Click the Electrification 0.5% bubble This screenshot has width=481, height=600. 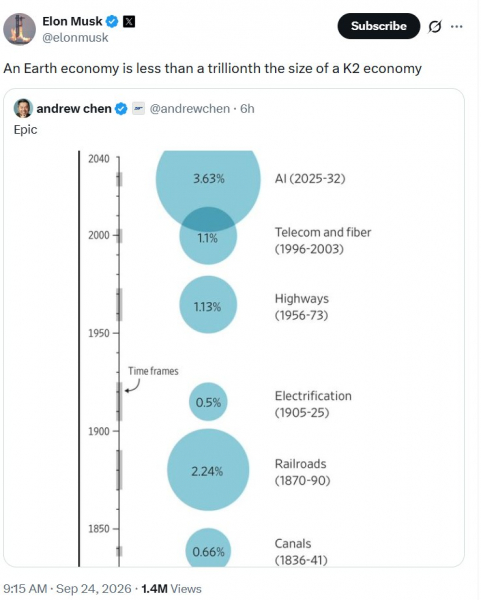click(x=208, y=402)
